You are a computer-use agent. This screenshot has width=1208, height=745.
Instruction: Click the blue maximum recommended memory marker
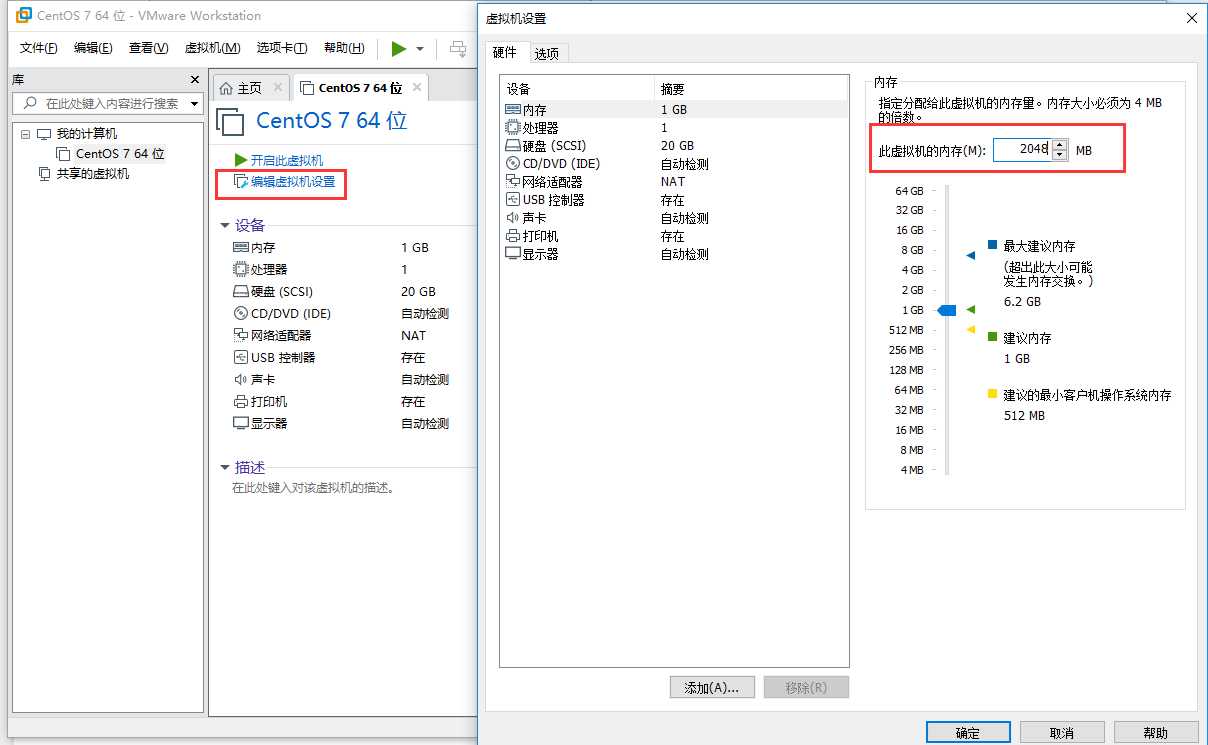[x=970, y=256]
